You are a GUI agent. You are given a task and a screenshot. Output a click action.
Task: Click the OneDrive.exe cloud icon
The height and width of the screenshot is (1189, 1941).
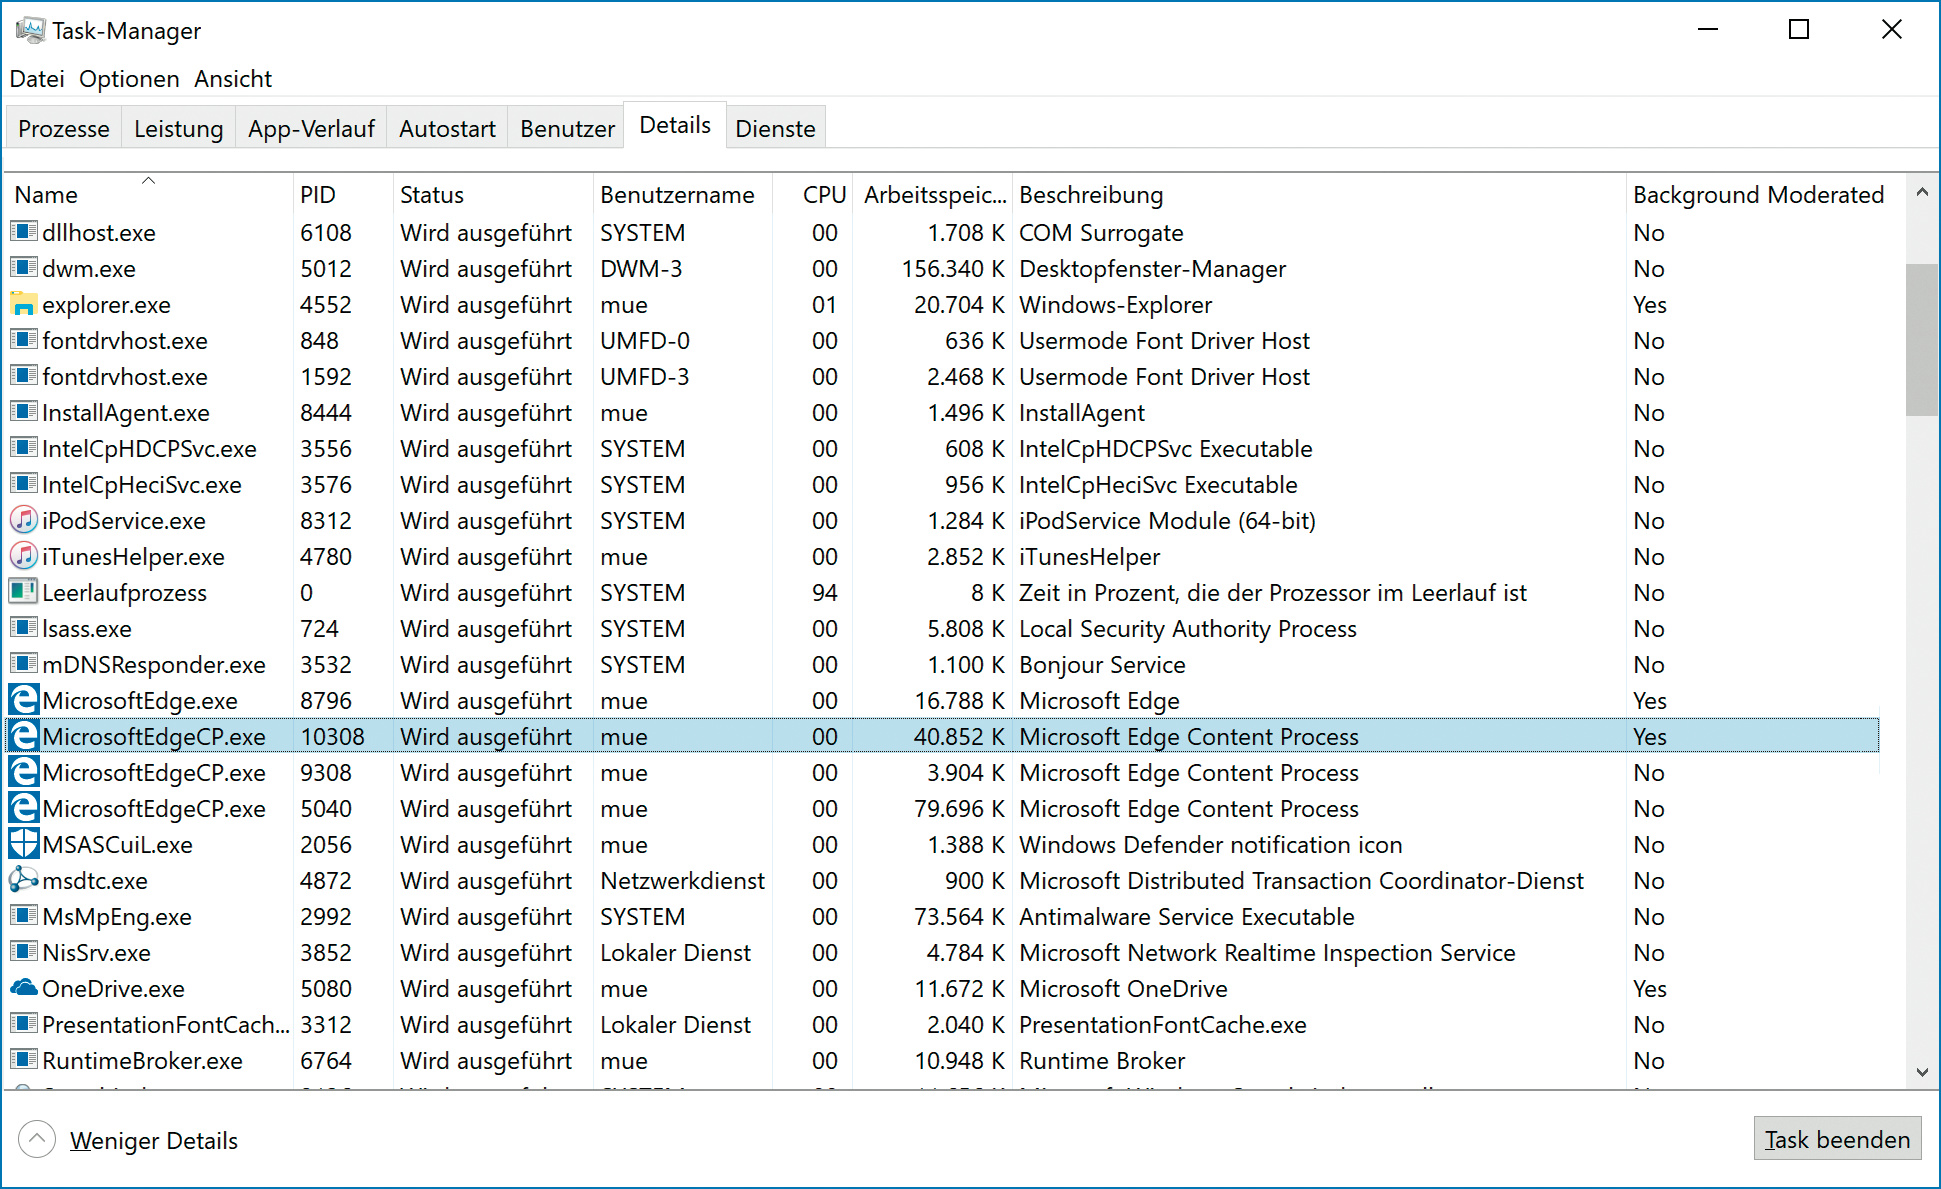23,988
